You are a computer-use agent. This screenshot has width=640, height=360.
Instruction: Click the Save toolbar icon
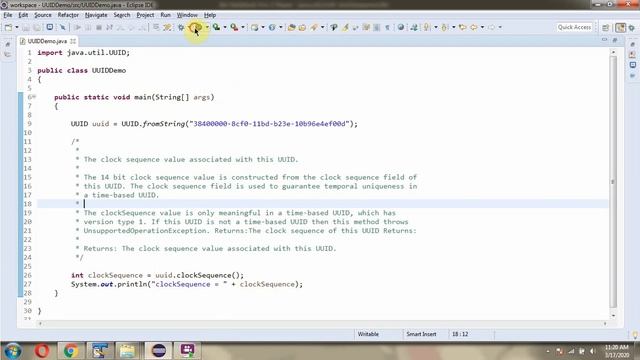click(x=26, y=27)
